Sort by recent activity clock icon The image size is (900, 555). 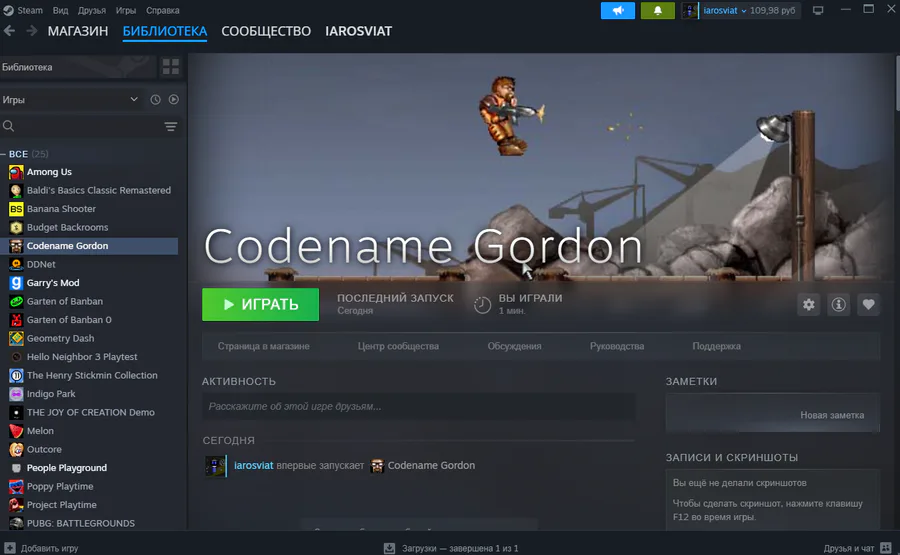[155, 100]
